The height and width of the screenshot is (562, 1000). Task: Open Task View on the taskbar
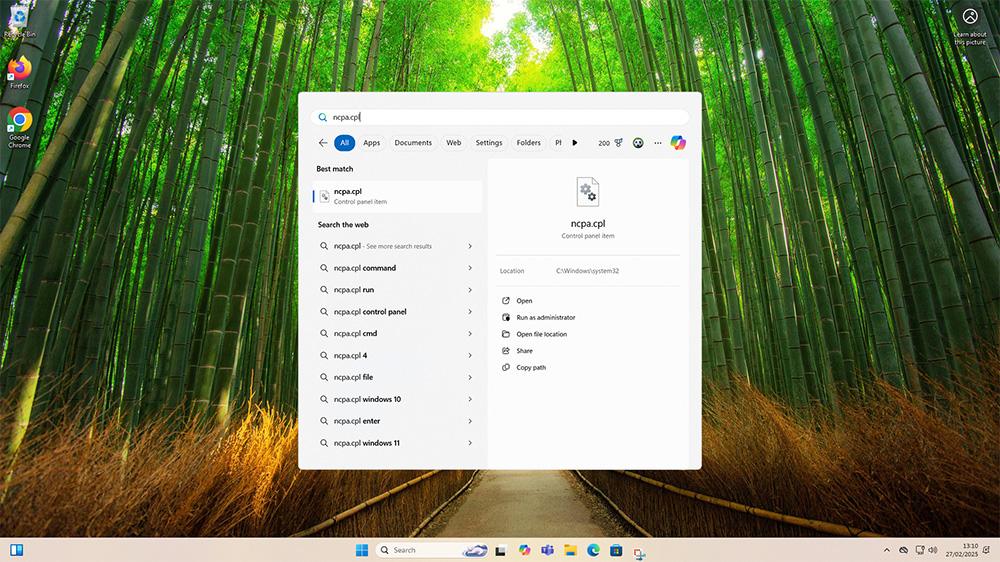tap(501, 551)
